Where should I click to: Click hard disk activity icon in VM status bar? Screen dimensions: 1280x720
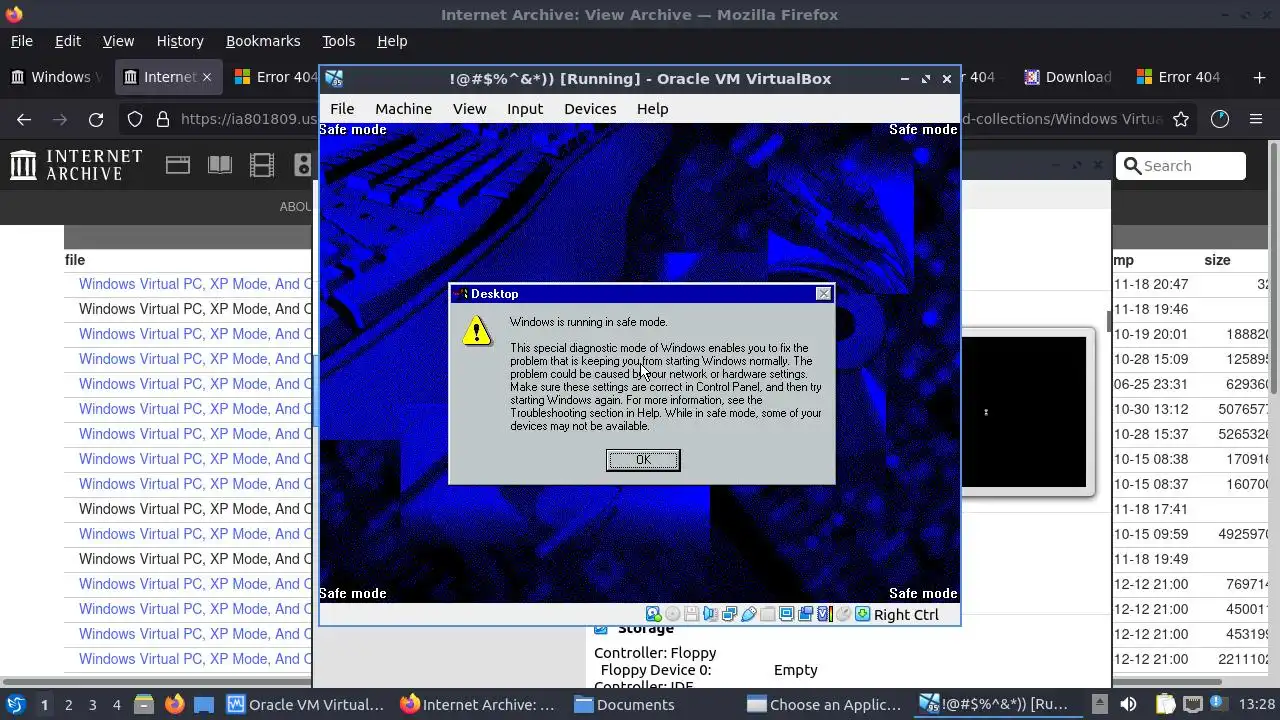coord(653,614)
